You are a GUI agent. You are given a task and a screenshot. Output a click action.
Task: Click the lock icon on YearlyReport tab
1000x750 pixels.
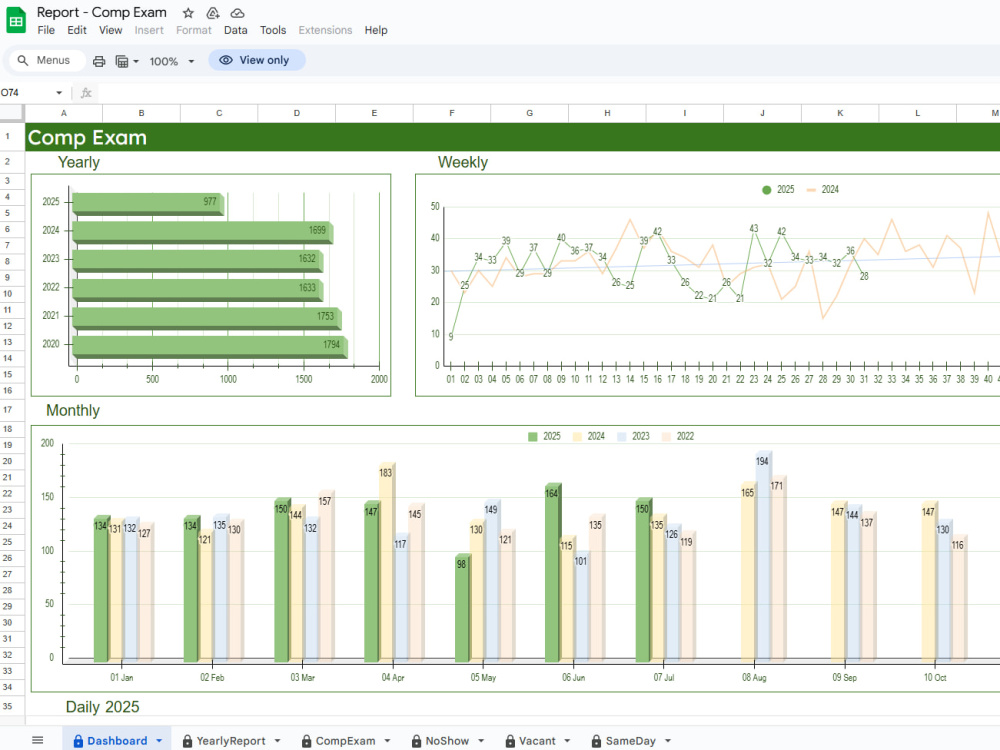click(188, 741)
